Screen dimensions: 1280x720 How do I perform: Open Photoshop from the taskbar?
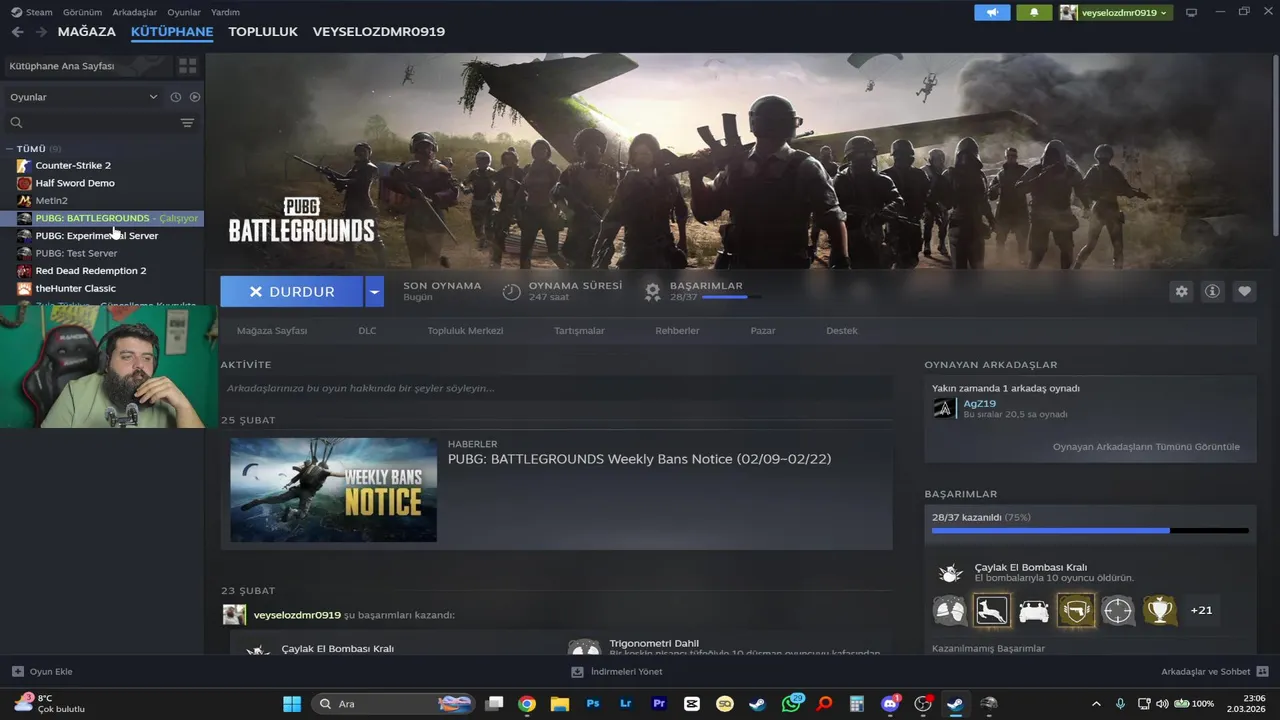[593, 704]
